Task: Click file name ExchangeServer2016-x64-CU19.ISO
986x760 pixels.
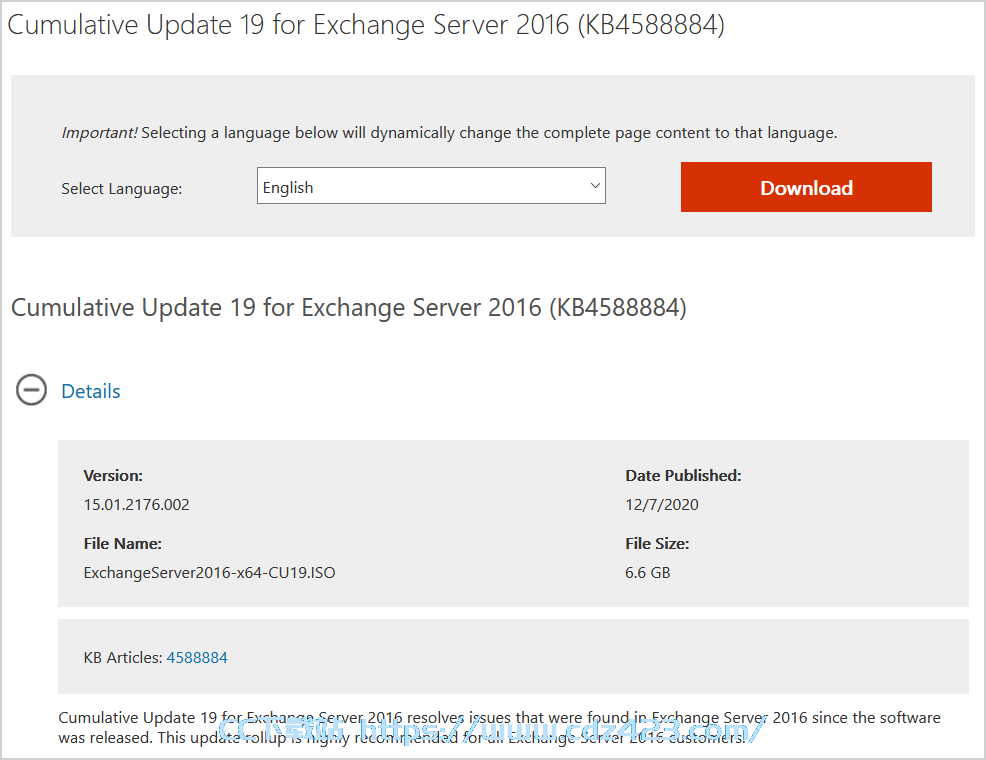Action: pos(209,573)
